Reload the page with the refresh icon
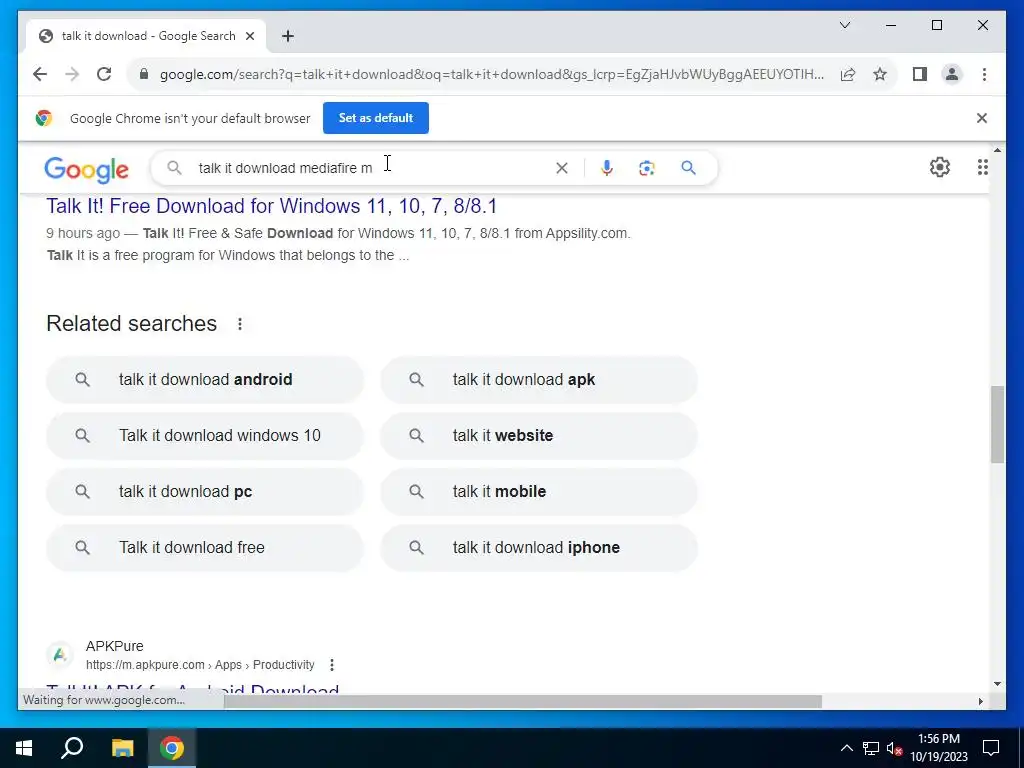Image resolution: width=1024 pixels, height=768 pixels. pos(104,74)
